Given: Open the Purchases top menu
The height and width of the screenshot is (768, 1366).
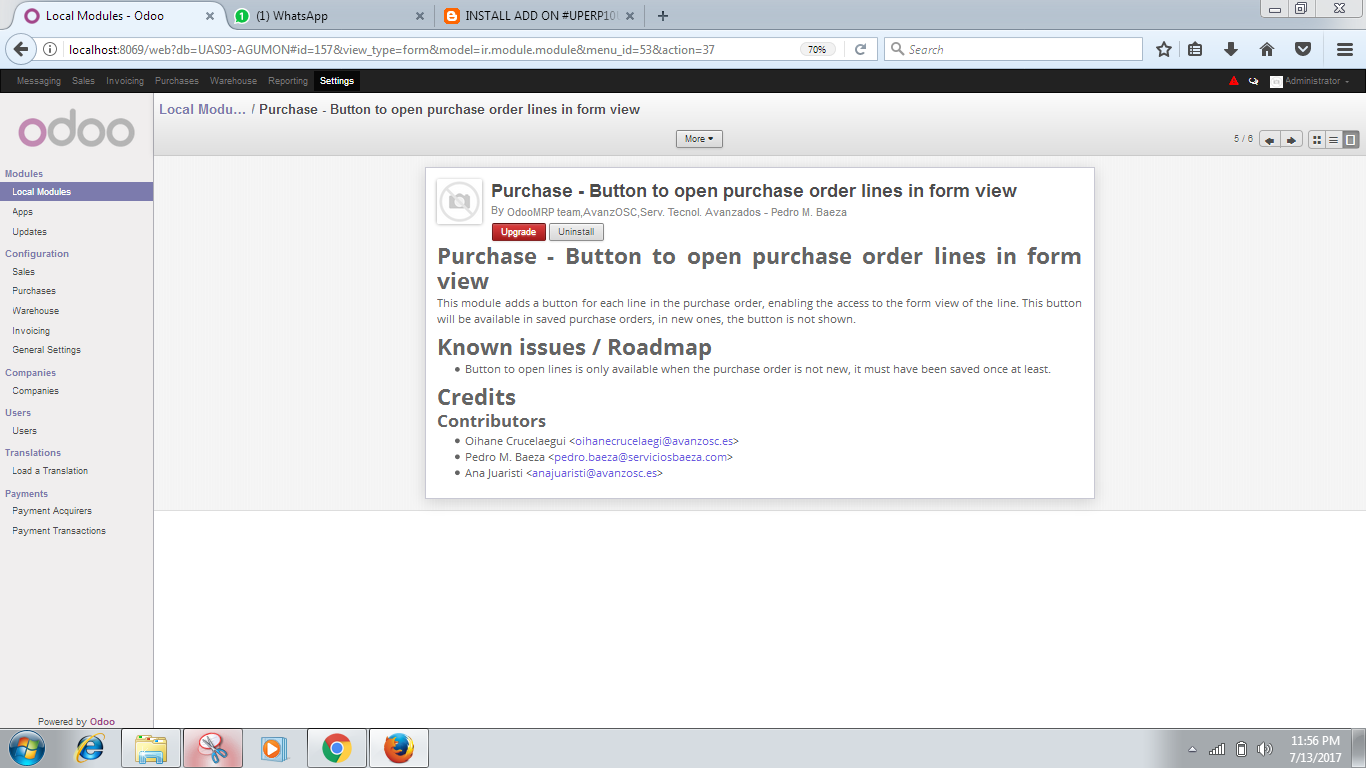Looking at the screenshot, I should coord(177,81).
